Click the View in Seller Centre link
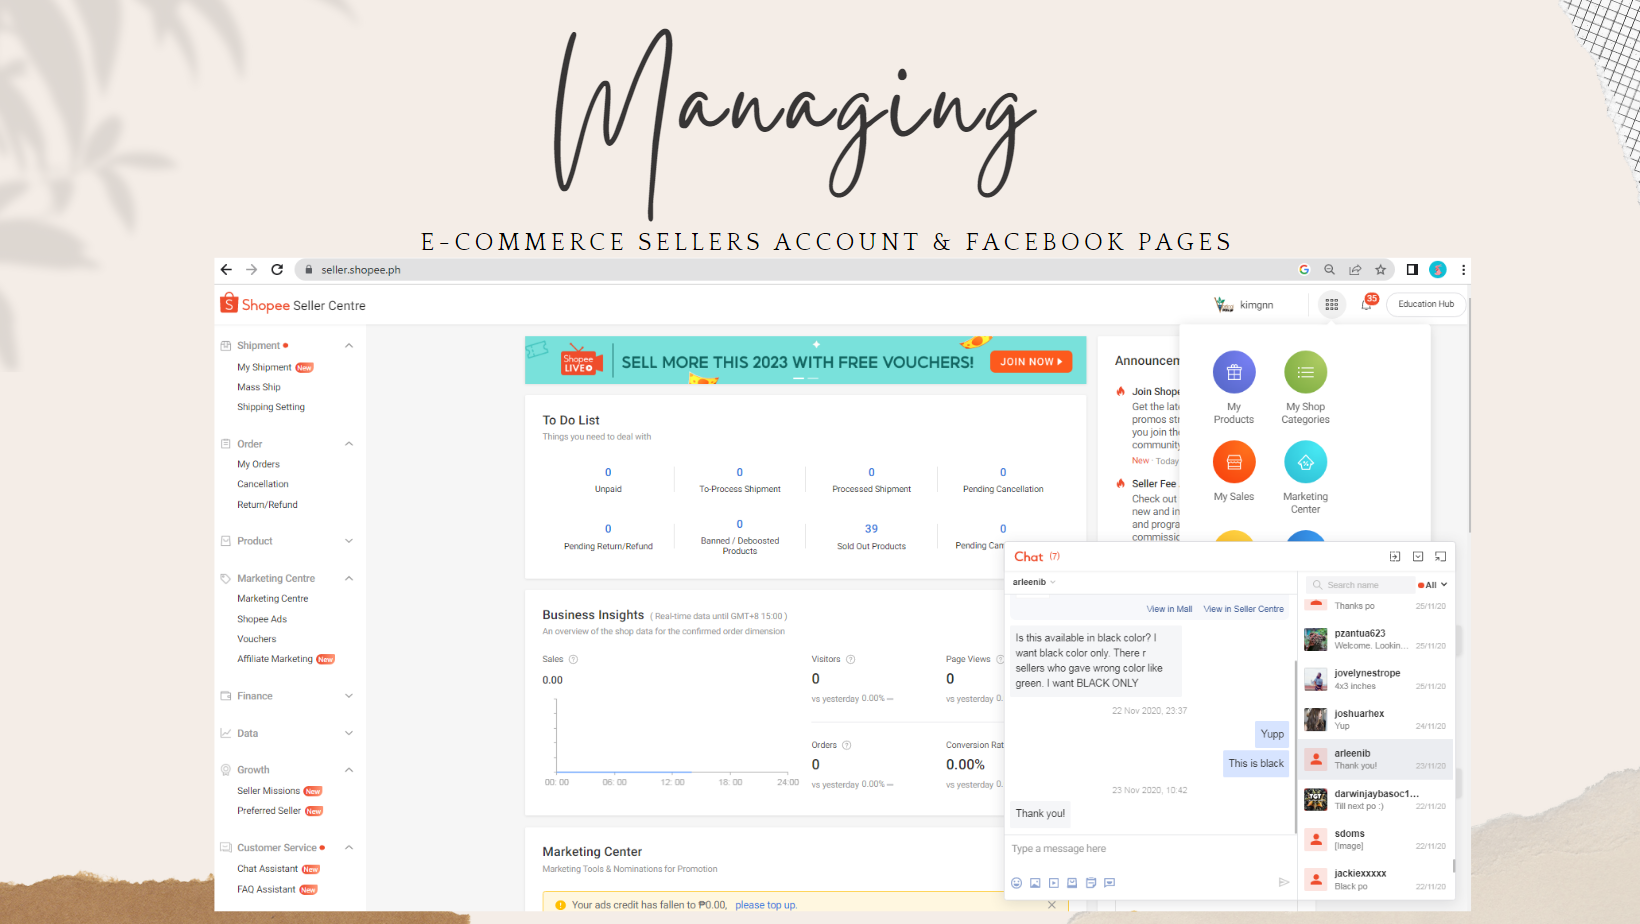This screenshot has height=924, width=1640. pyautogui.click(x=1243, y=609)
